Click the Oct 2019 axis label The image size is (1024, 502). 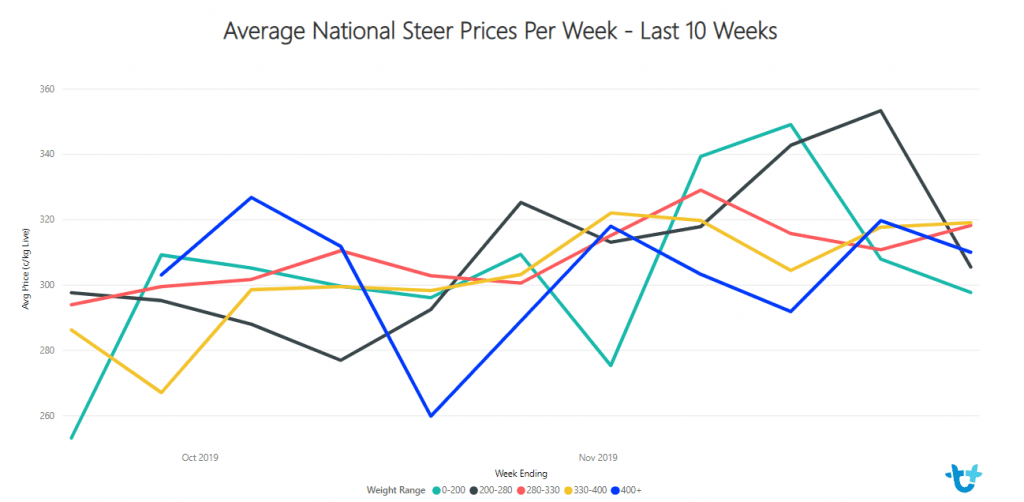pos(200,458)
